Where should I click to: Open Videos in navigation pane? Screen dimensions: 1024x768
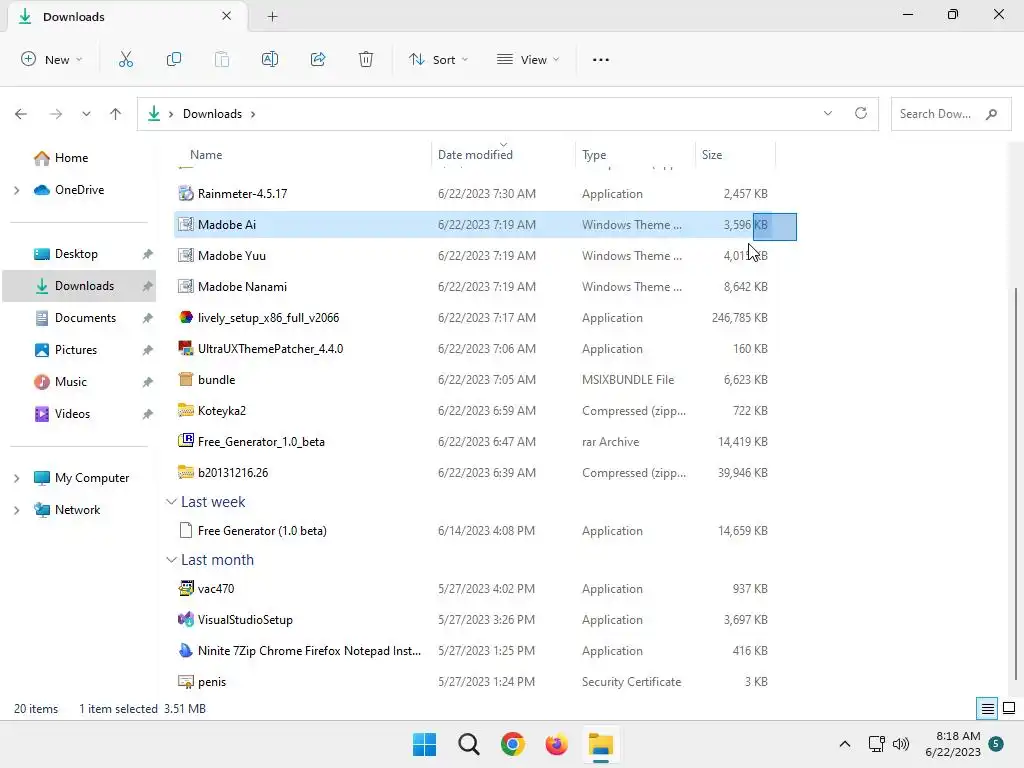[72, 414]
